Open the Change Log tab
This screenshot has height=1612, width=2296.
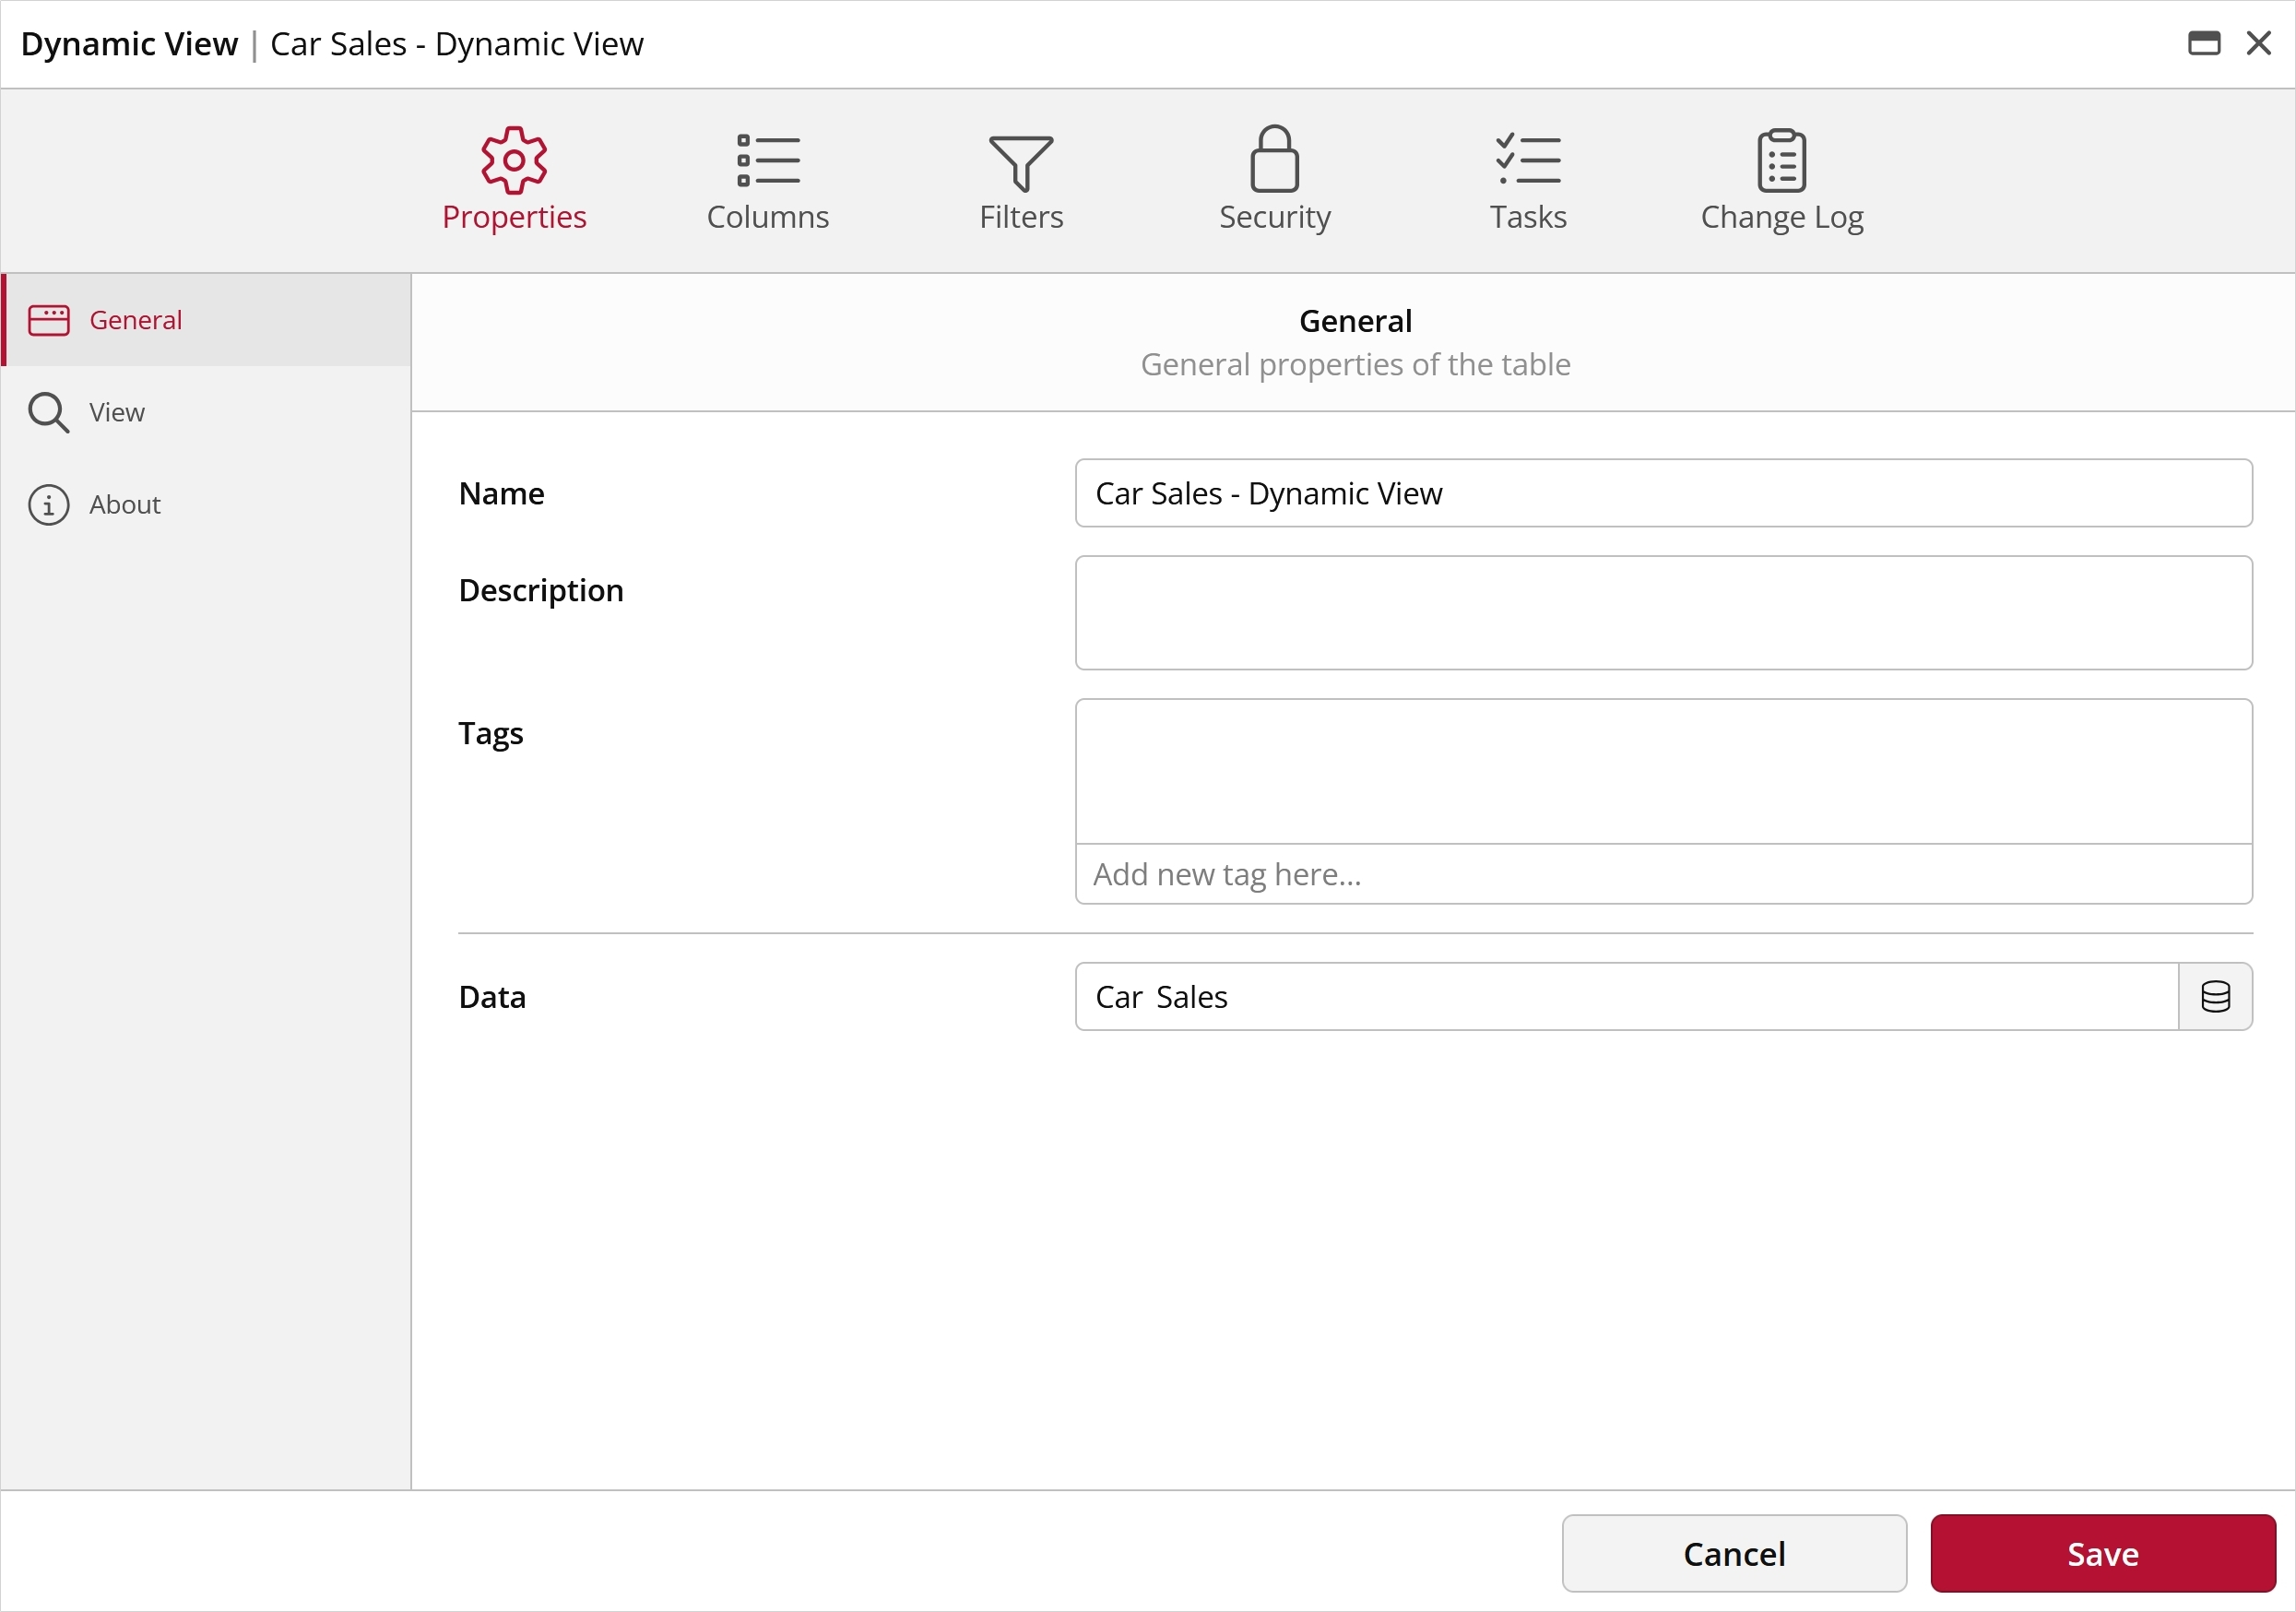pyautogui.click(x=1782, y=180)
